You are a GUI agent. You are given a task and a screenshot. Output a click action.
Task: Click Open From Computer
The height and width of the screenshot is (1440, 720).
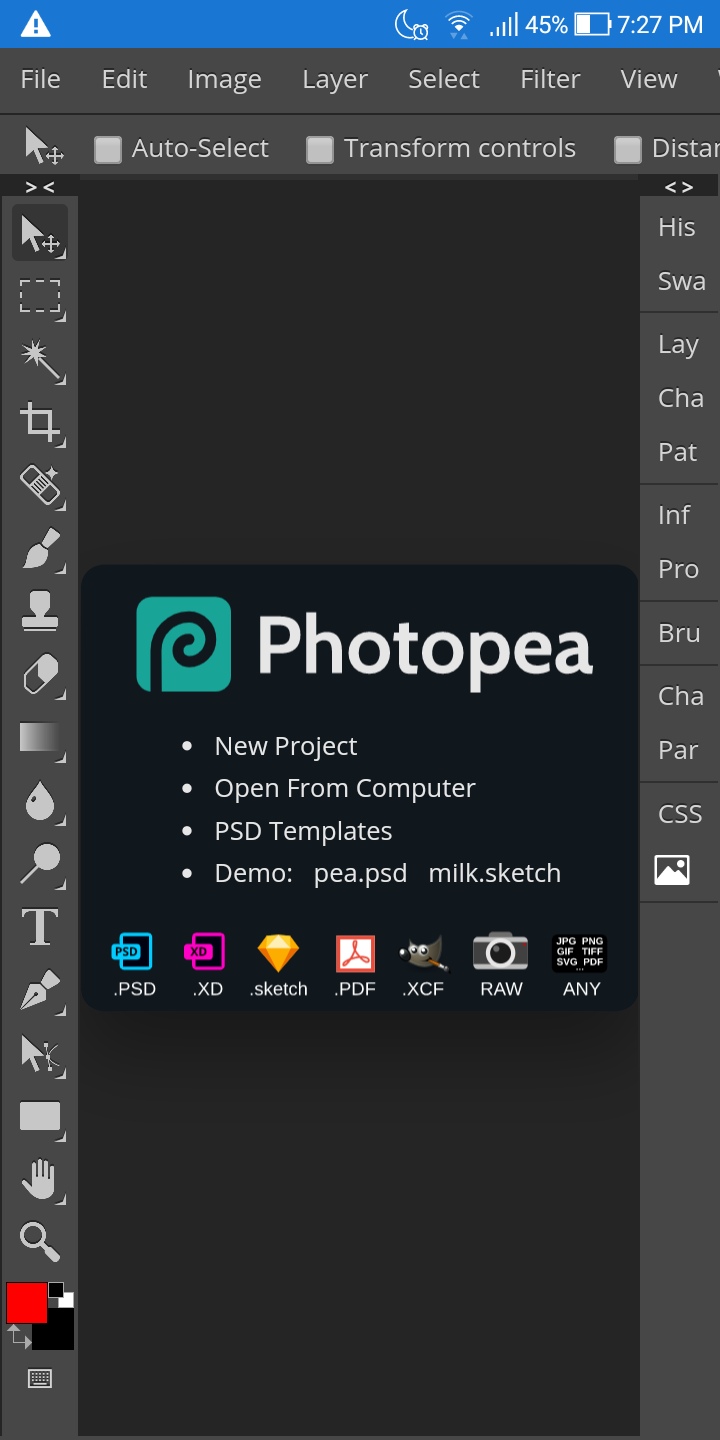point(345,788)
